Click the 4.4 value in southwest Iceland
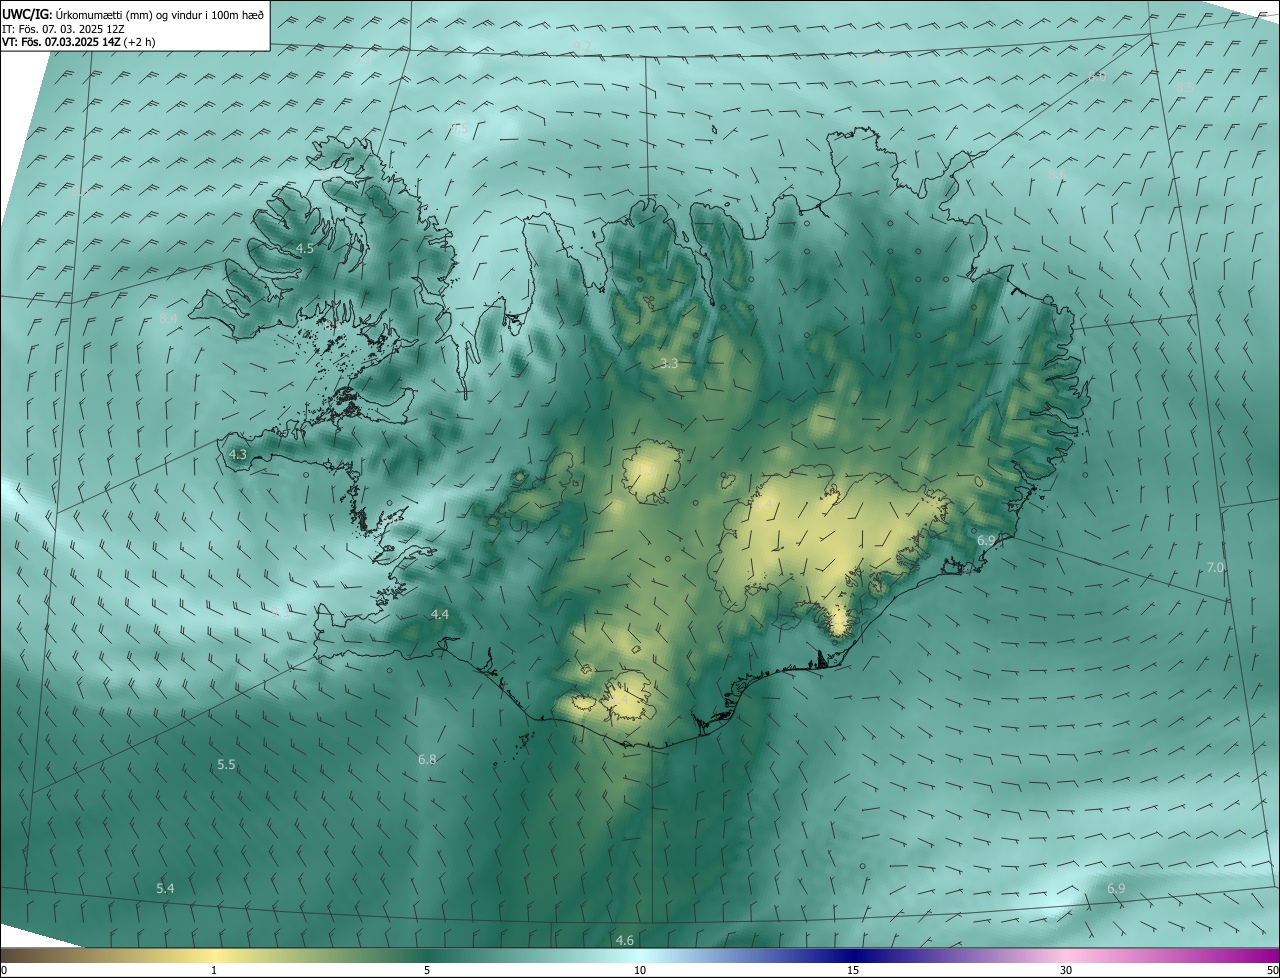Screen dimensions: 1280x978 [439, 614]
